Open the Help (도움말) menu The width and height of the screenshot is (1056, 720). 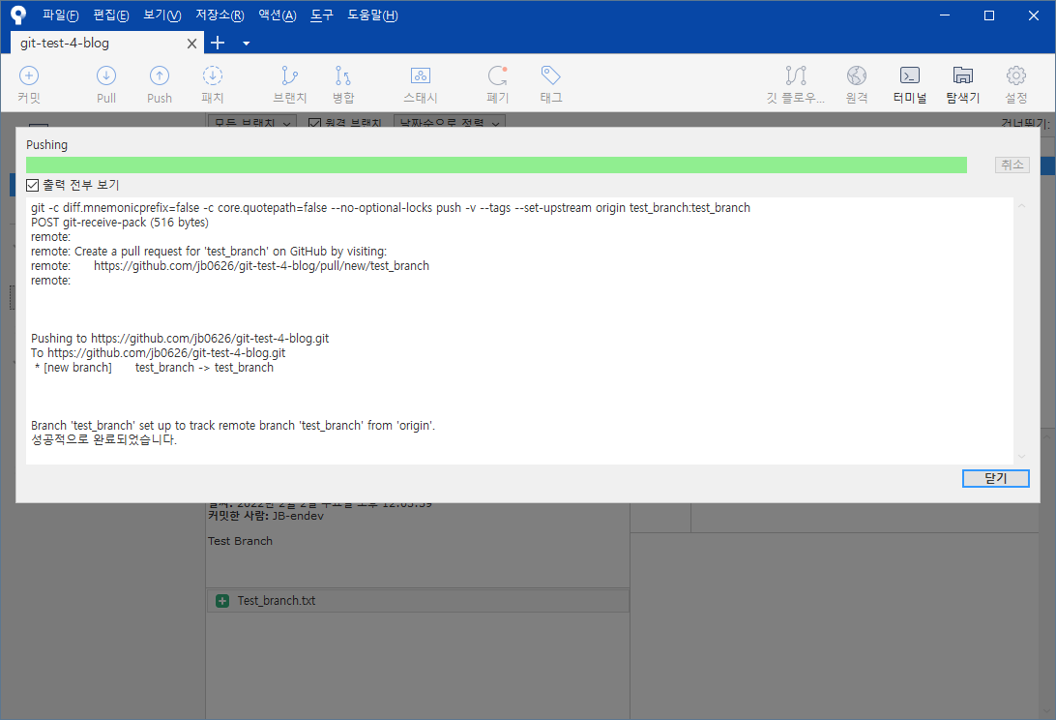coord(372,15)
